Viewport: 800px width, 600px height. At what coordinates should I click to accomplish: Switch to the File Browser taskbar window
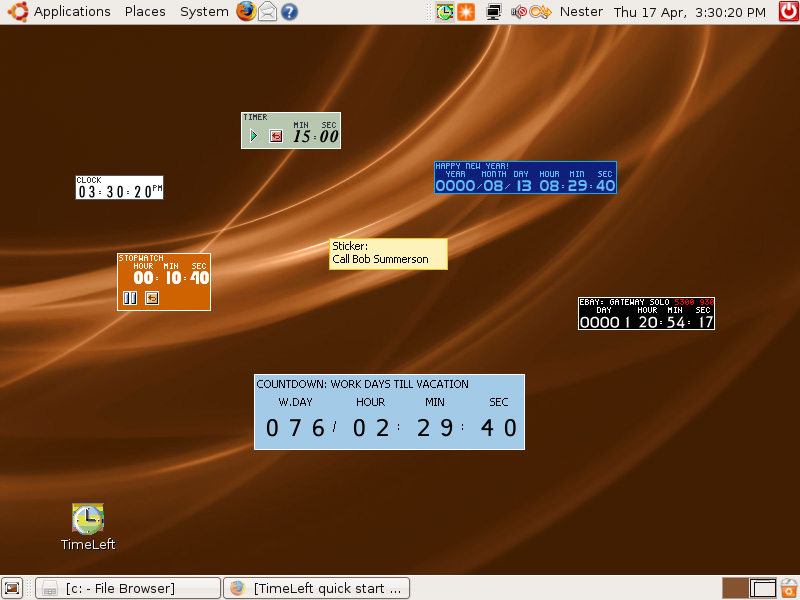128,588
